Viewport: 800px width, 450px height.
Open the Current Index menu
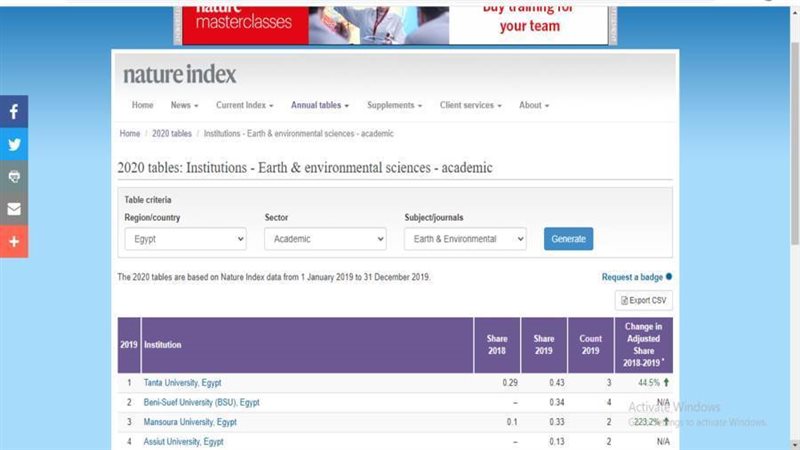246,105
